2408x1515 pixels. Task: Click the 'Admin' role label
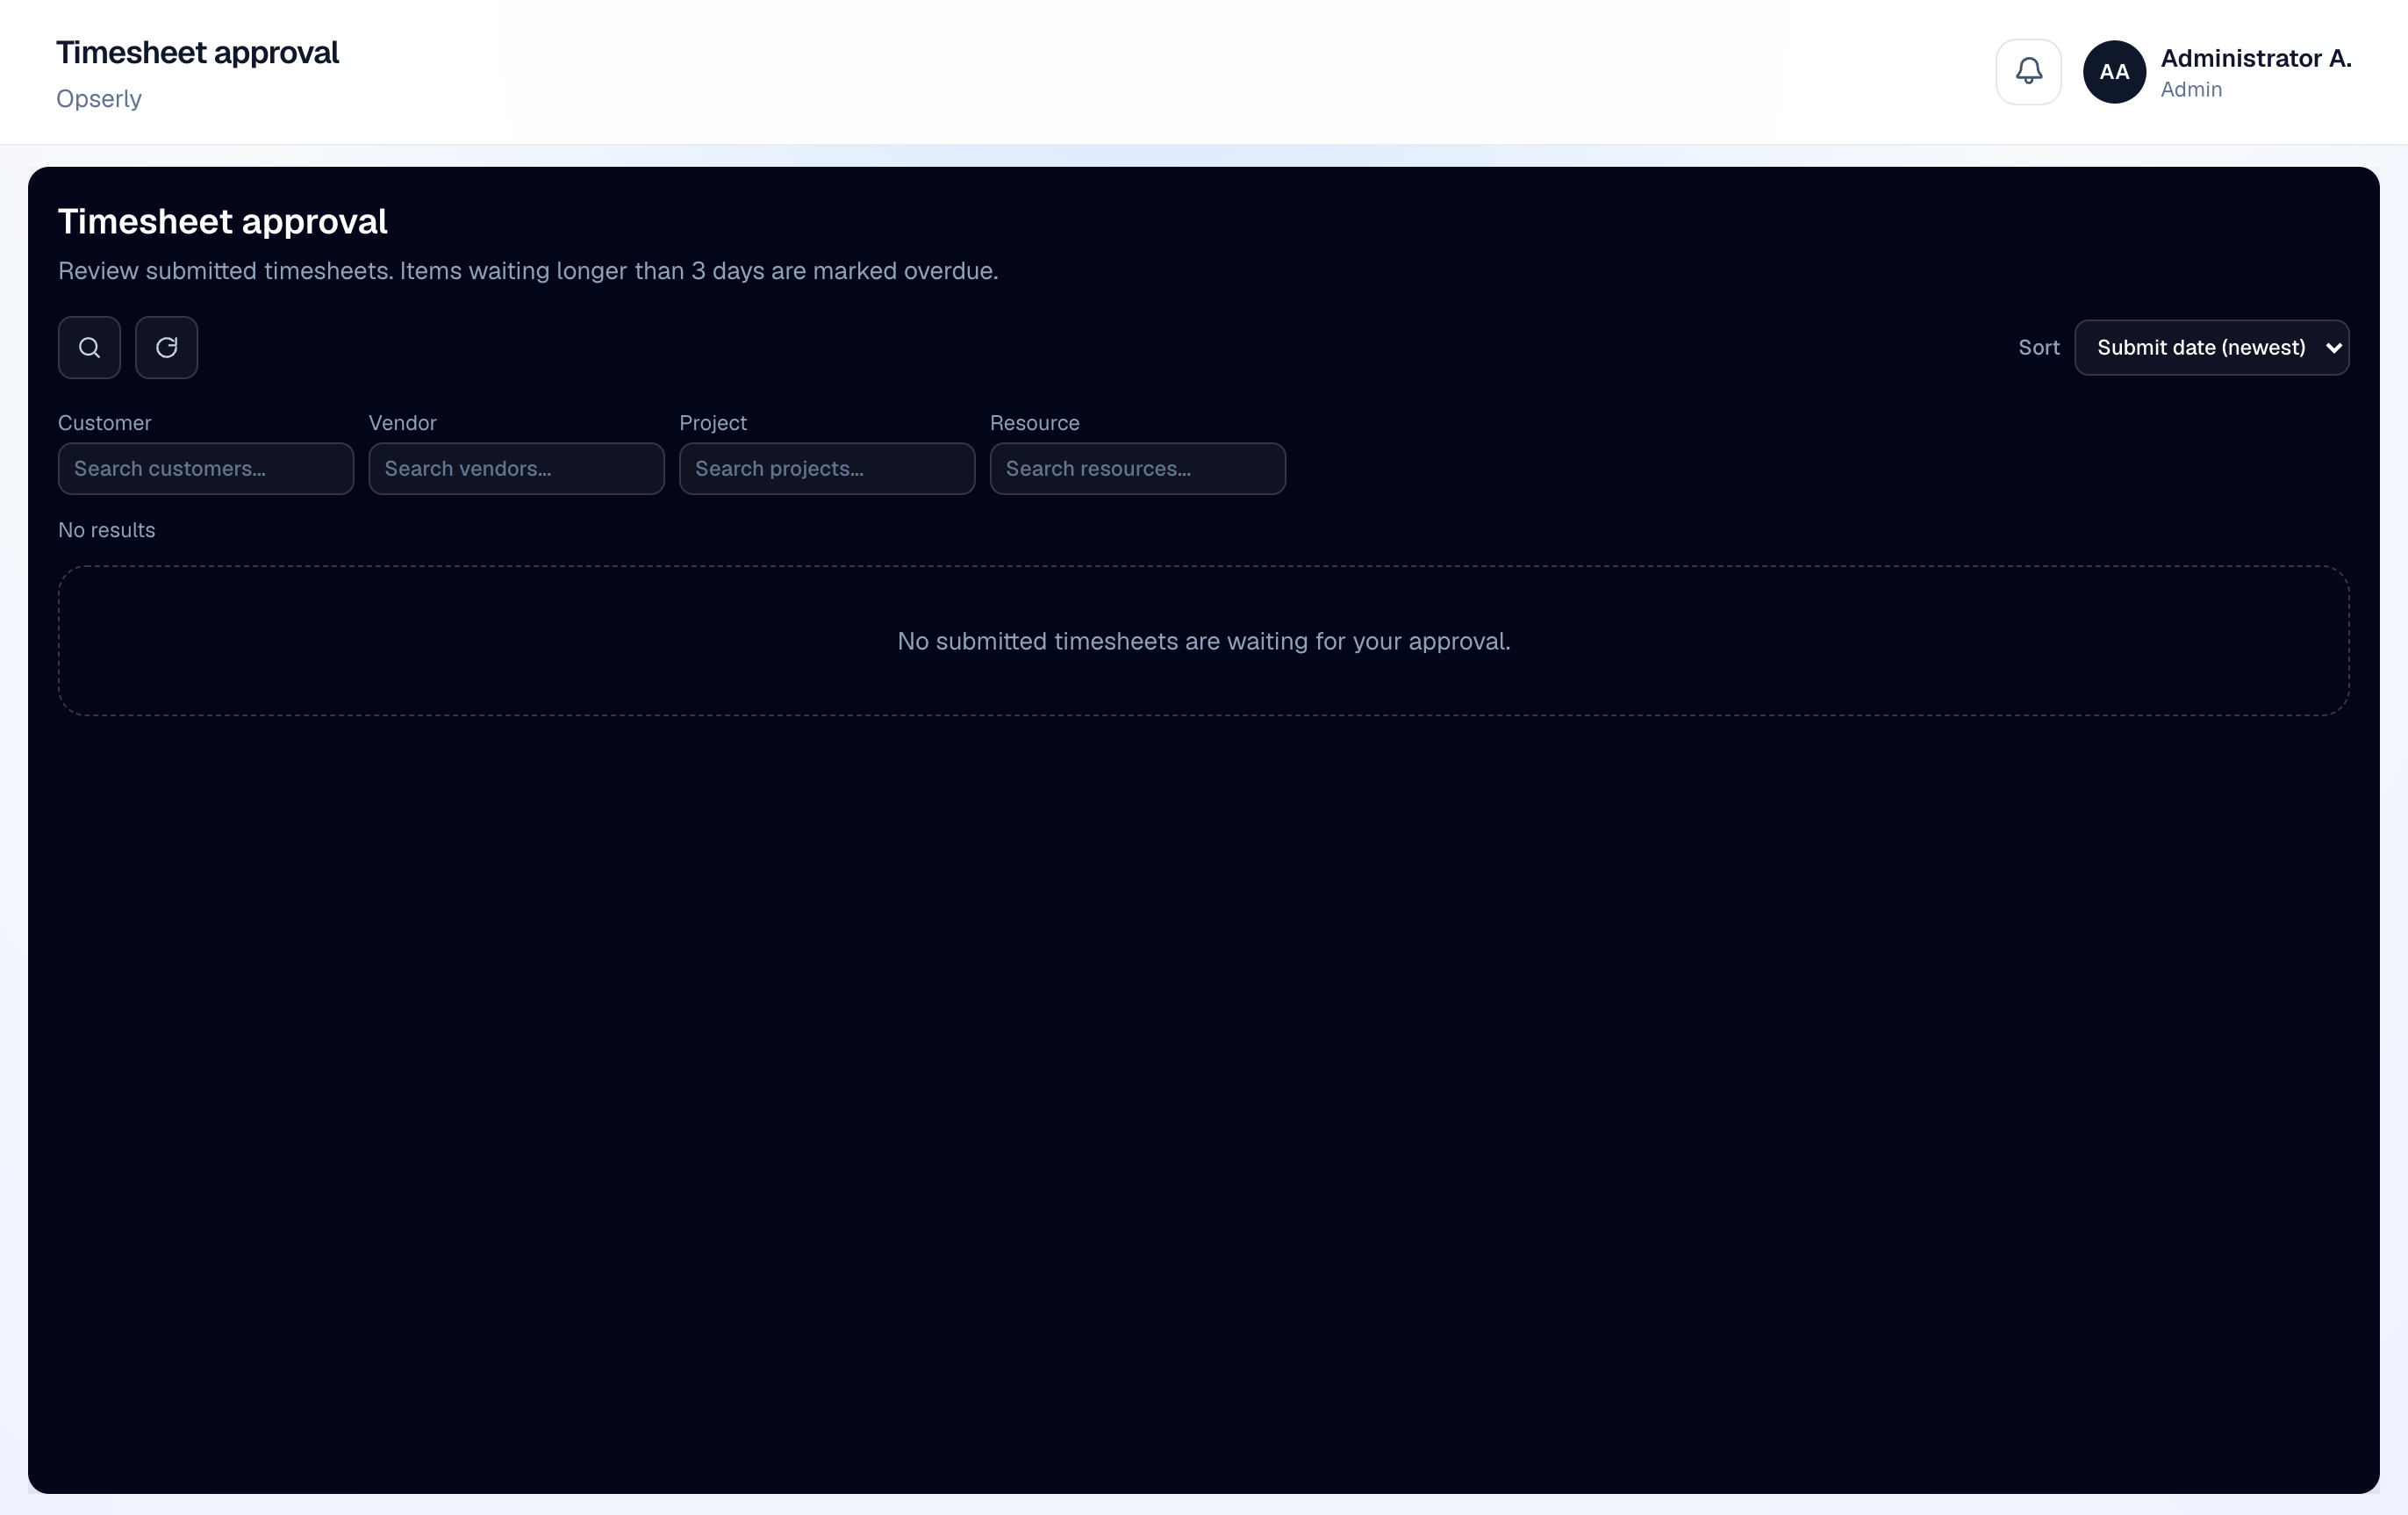click(2191, 89)
